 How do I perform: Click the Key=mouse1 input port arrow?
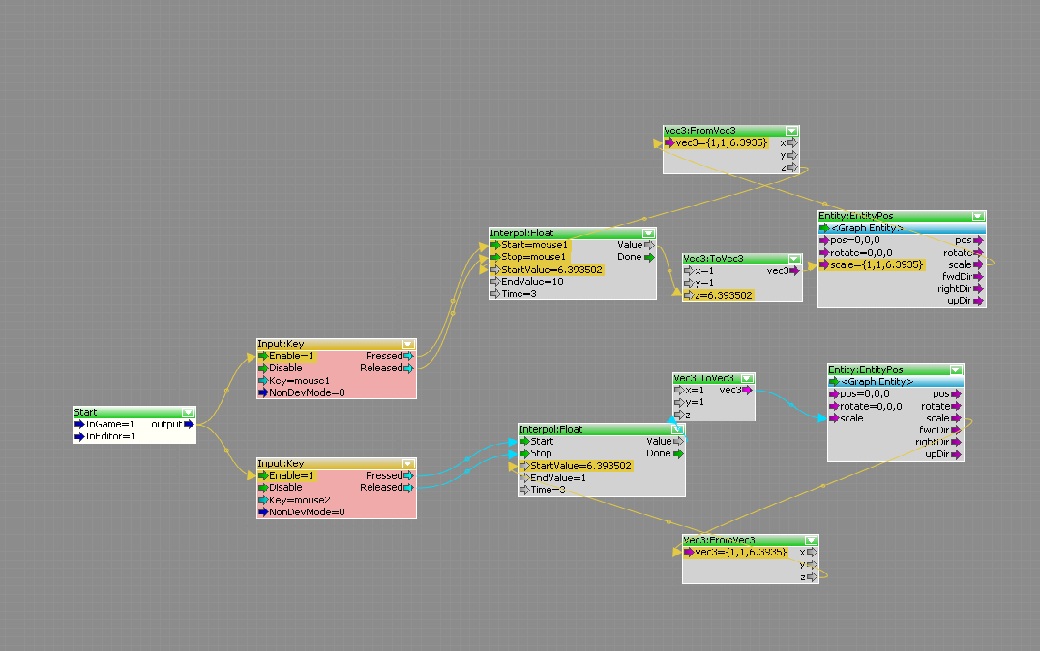click(263, 381)
